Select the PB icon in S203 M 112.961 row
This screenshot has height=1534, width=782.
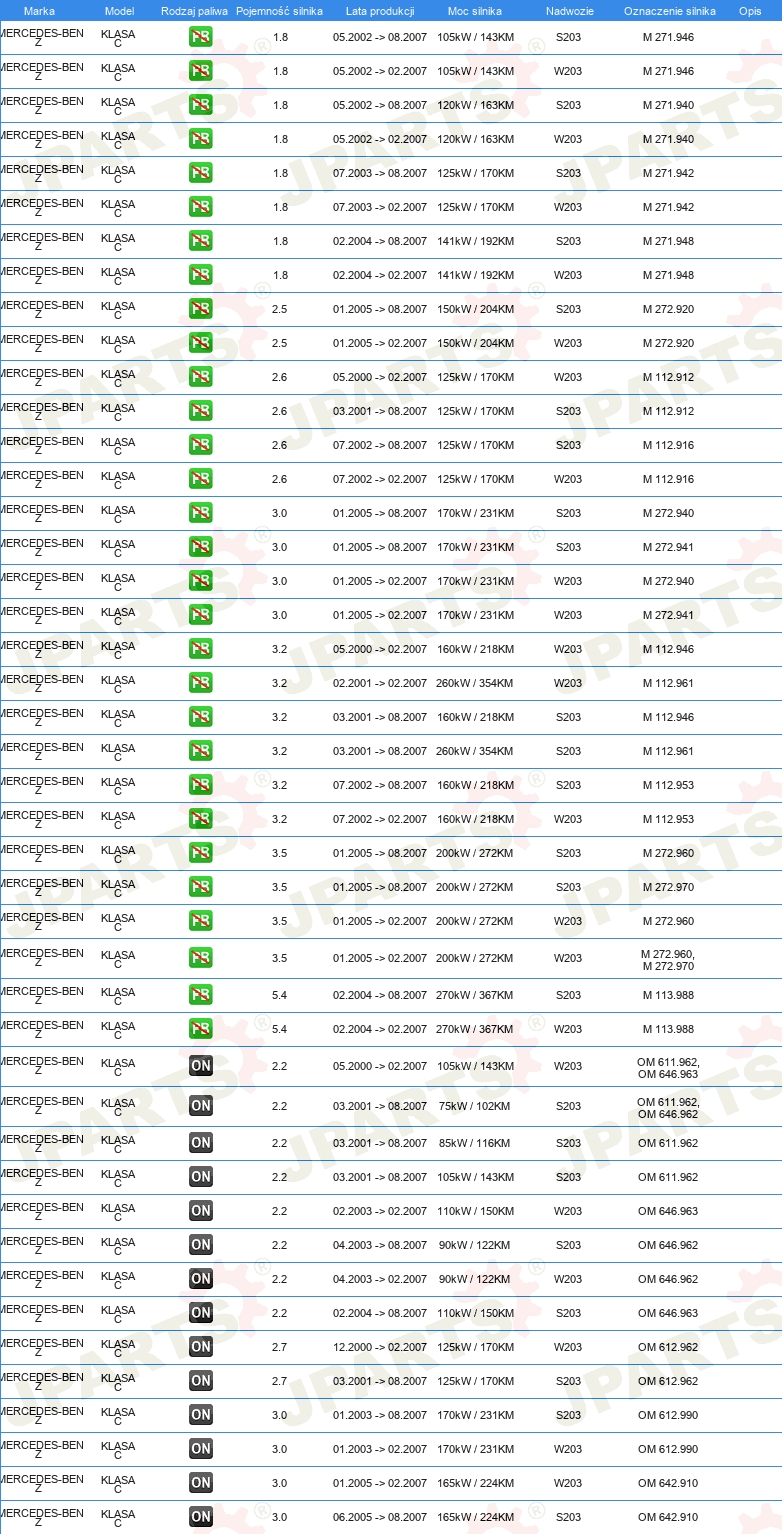pyautogui.click(x=201, y=751)
